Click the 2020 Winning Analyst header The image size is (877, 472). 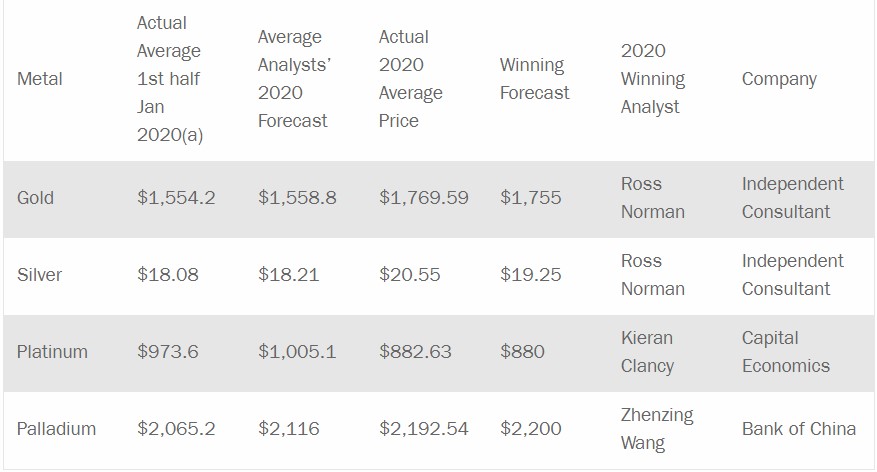(652, 79)
